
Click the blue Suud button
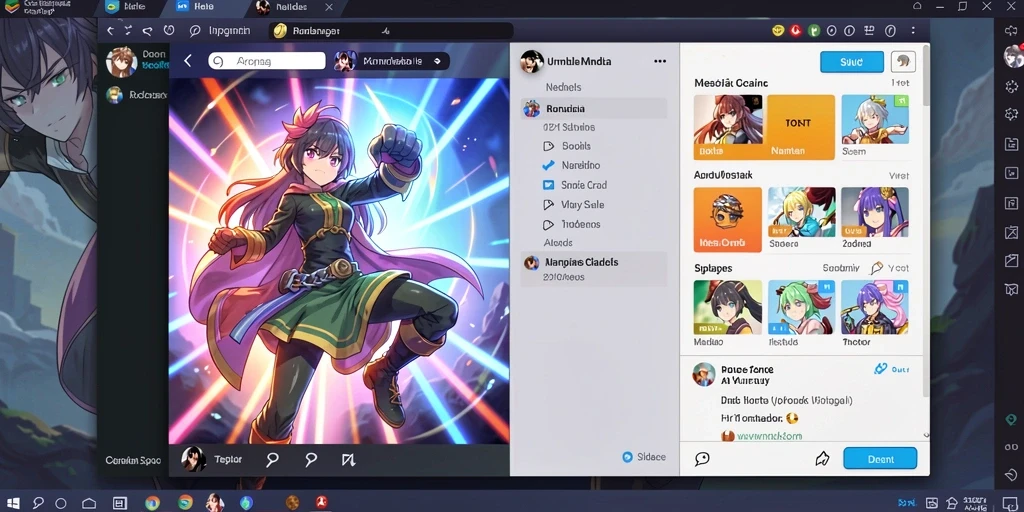pyautogui.click(x=852, y=62)
